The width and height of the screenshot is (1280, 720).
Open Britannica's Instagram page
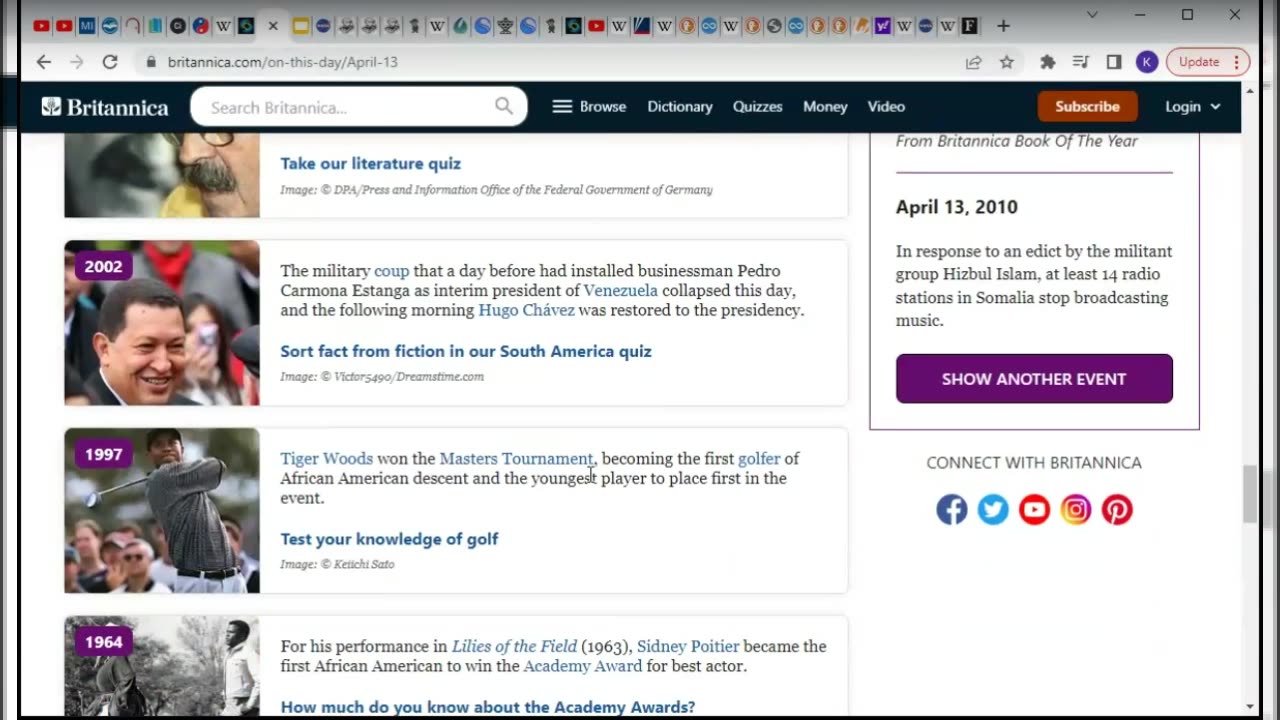click(1076, 510)
